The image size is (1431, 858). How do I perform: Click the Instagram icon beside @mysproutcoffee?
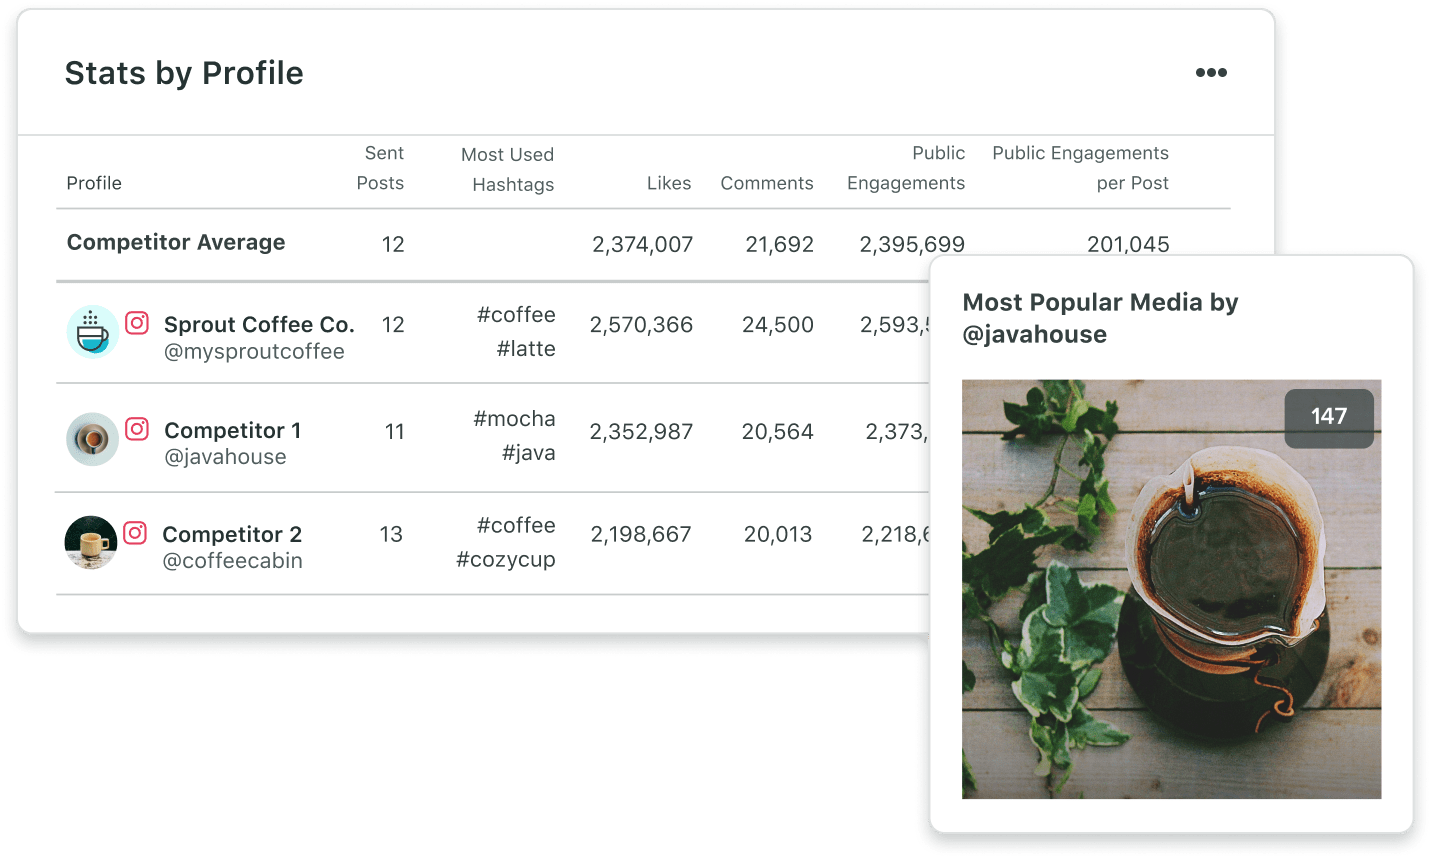click(137, 323)
